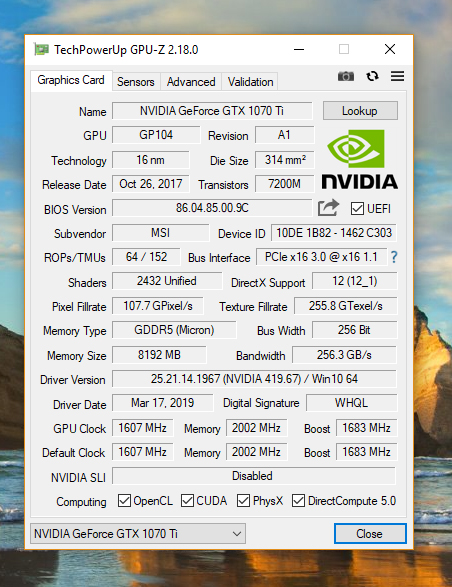Toggle the DirectCompute 5.0 checkbox
Viewport: 452px width, 587px height.
tap(298, 501)
